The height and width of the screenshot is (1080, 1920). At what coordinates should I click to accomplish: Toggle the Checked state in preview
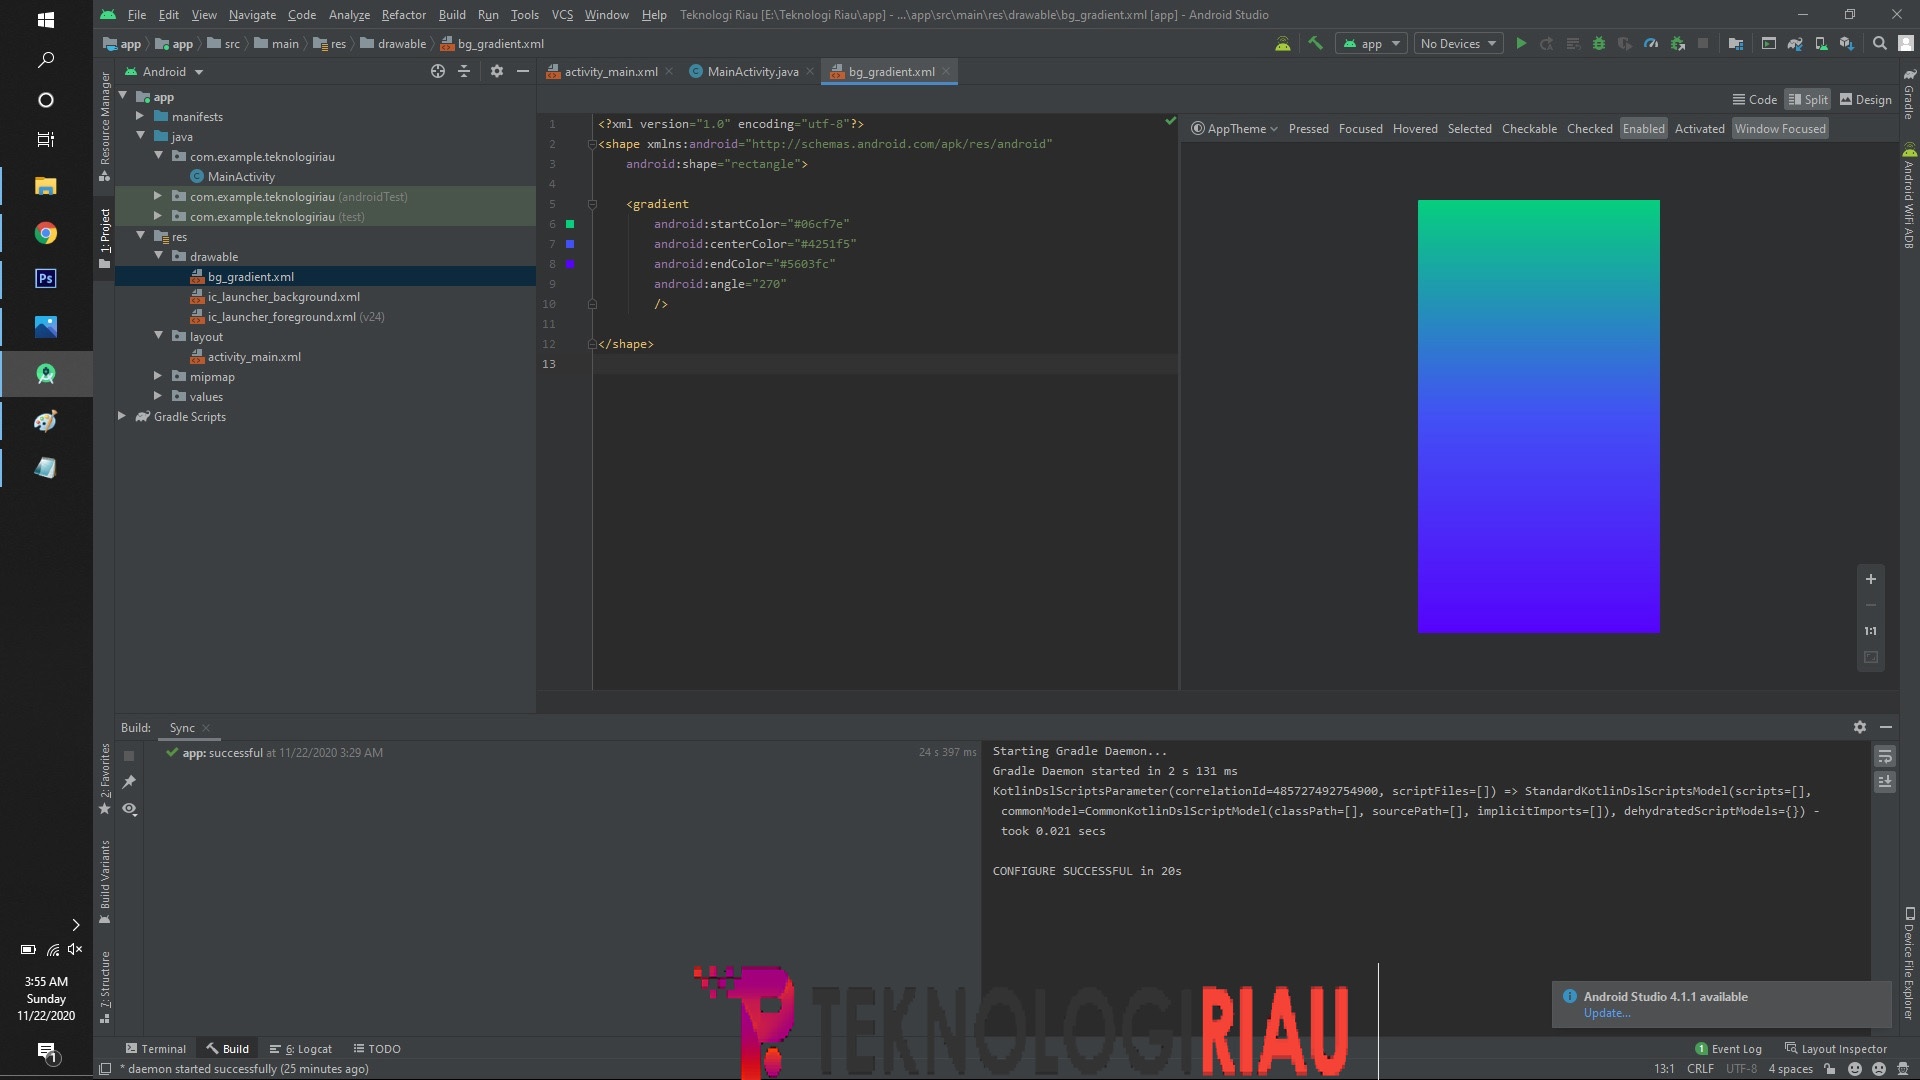click(1590, 128)
